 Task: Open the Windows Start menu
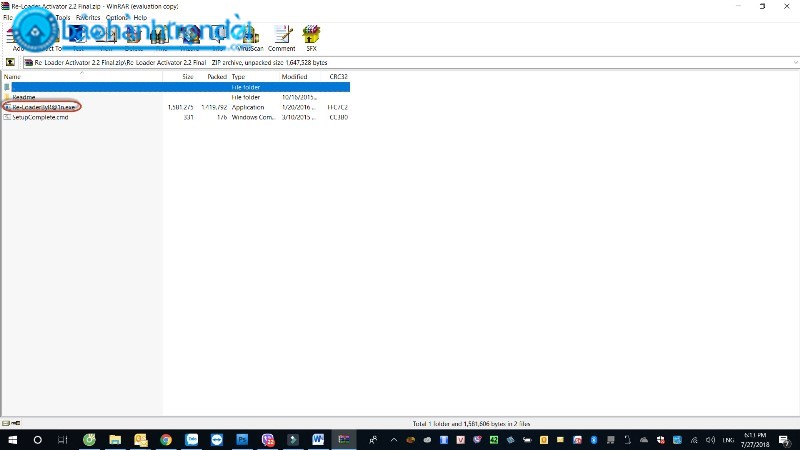click(x=12, y=440)
